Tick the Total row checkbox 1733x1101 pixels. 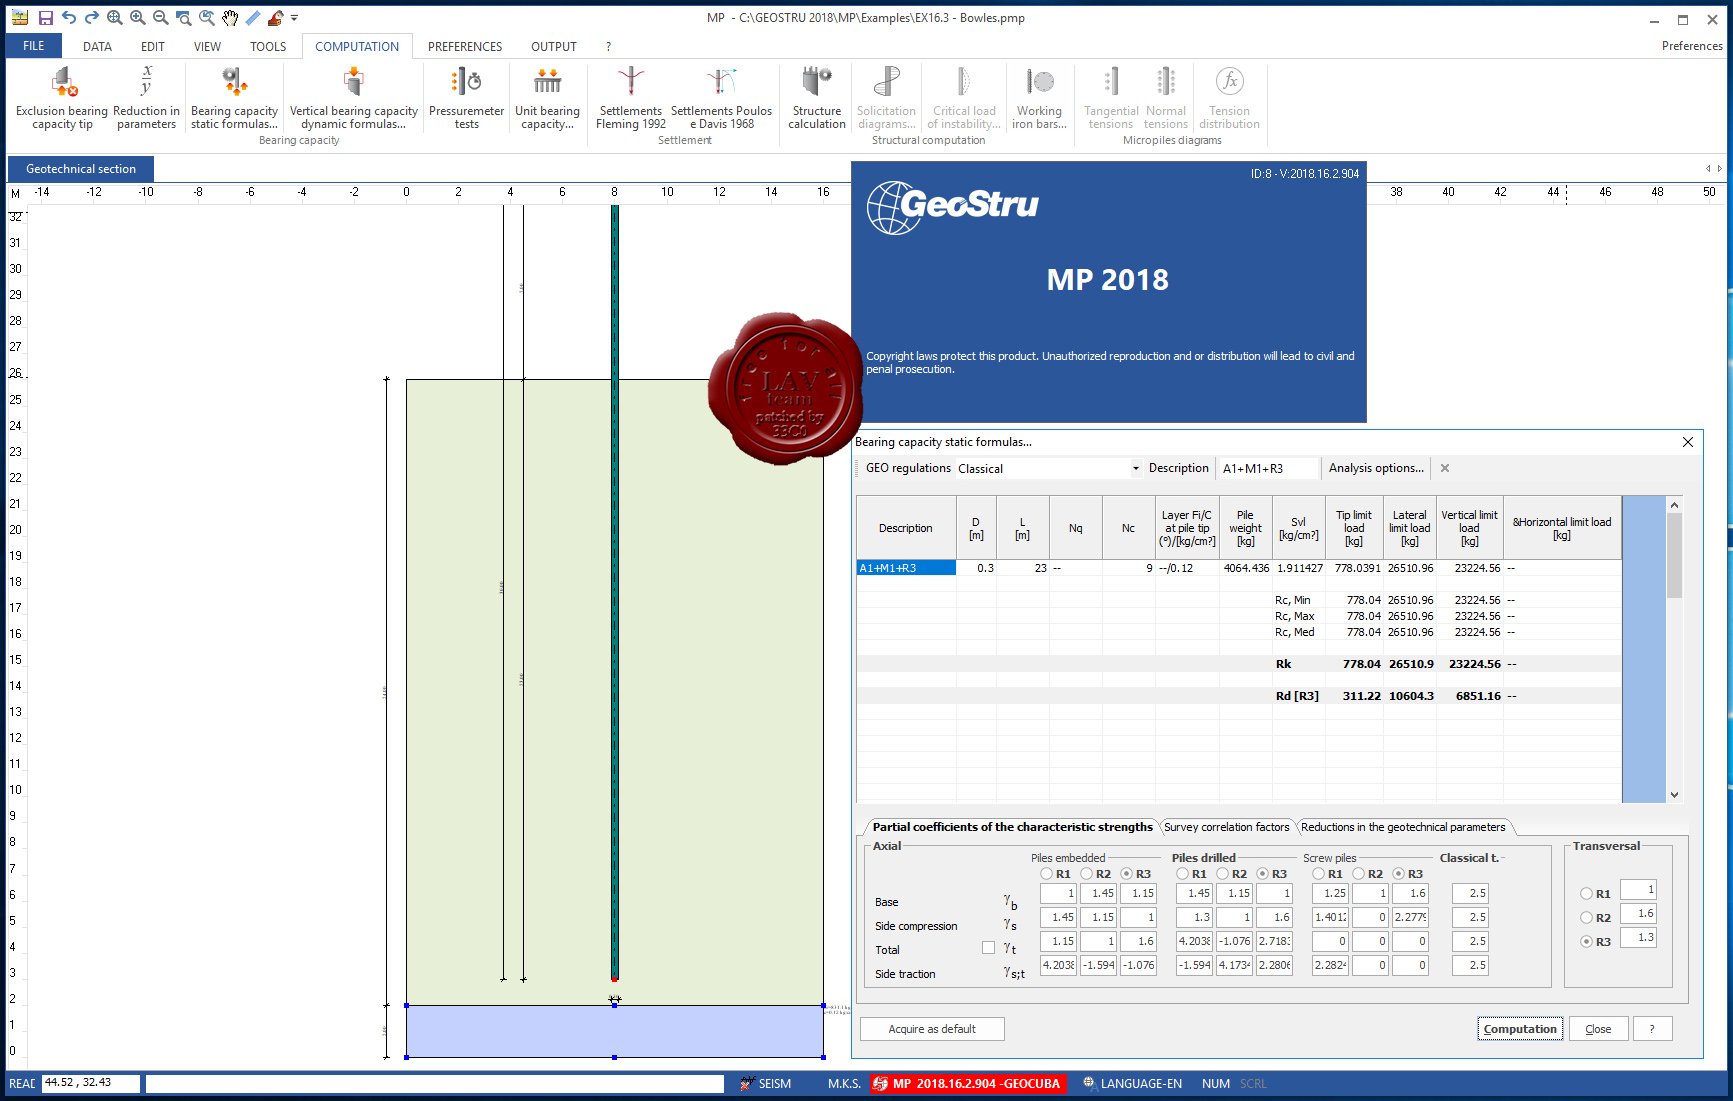pyautogui.click(x=988, y=948)
